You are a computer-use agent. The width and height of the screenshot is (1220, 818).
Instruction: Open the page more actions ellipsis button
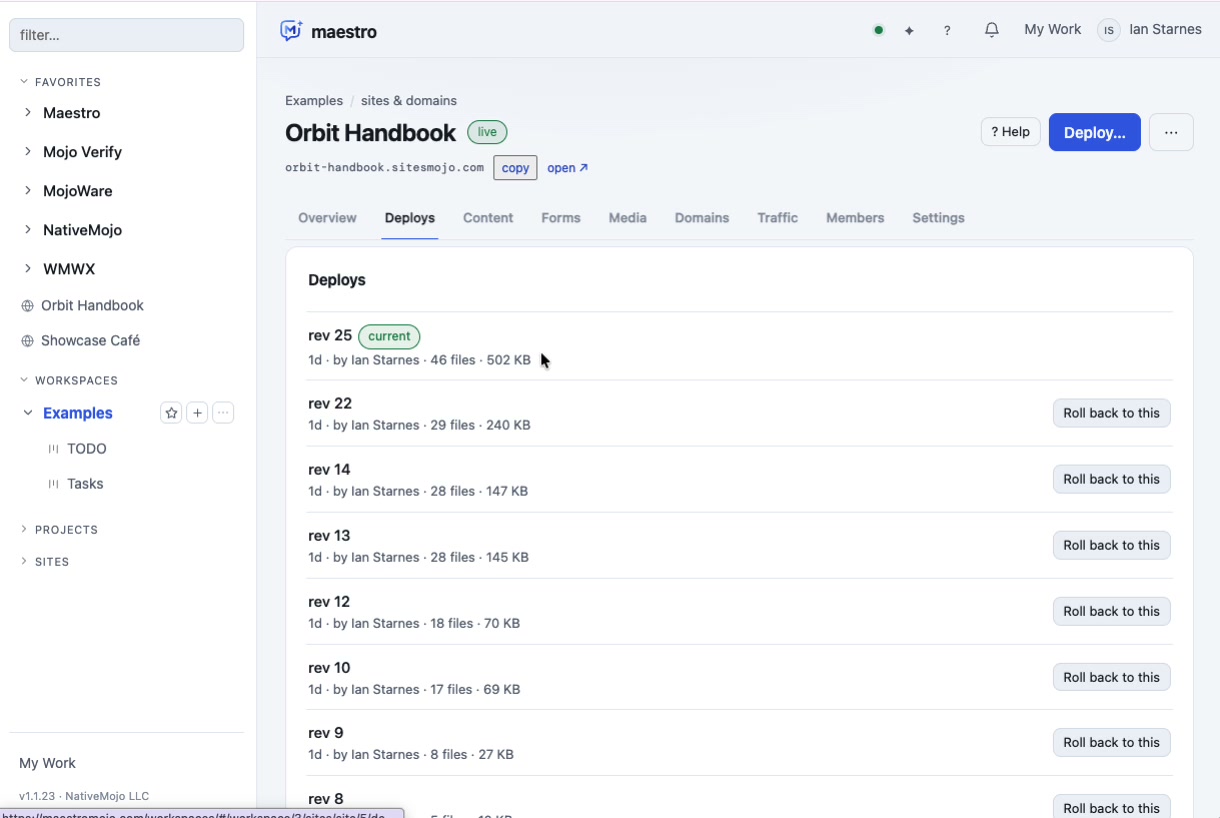1171,132
